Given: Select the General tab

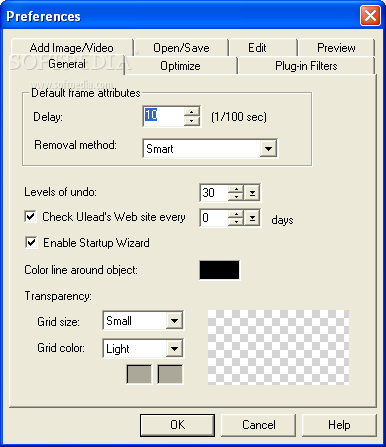Looking at the screenshot, I should click(x=67, y=64).
